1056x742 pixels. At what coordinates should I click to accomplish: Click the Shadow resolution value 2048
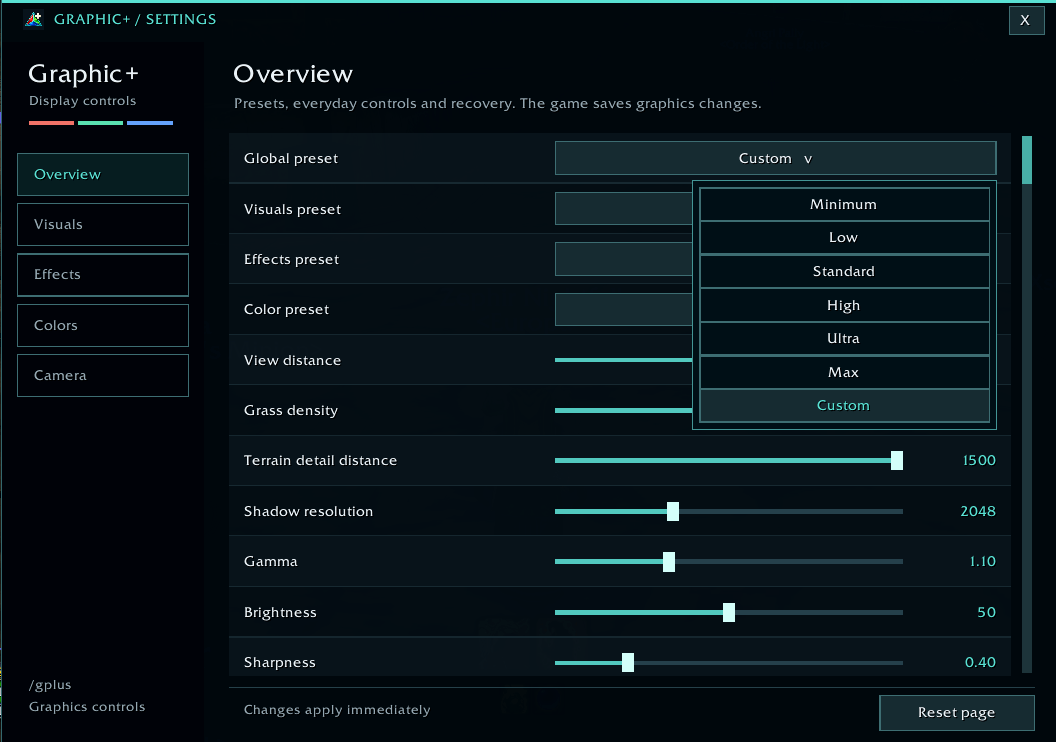pos(978,511)
